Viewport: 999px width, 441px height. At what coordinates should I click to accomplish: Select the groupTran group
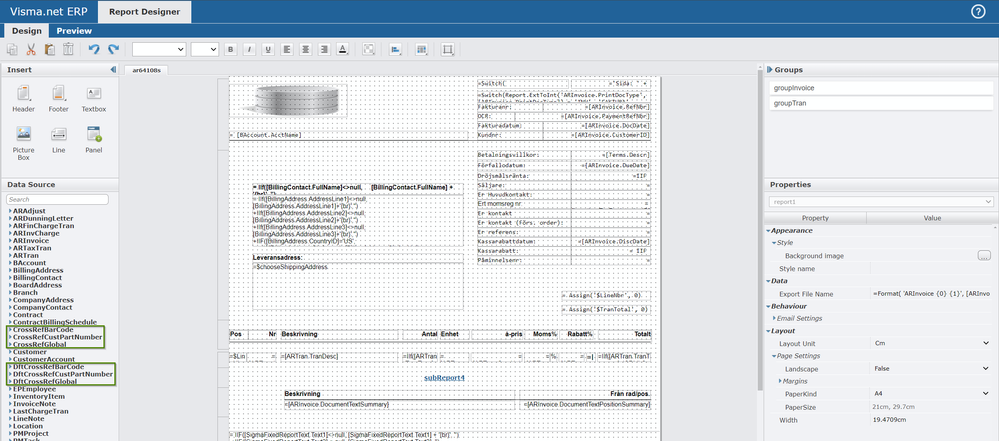point(881,103)
